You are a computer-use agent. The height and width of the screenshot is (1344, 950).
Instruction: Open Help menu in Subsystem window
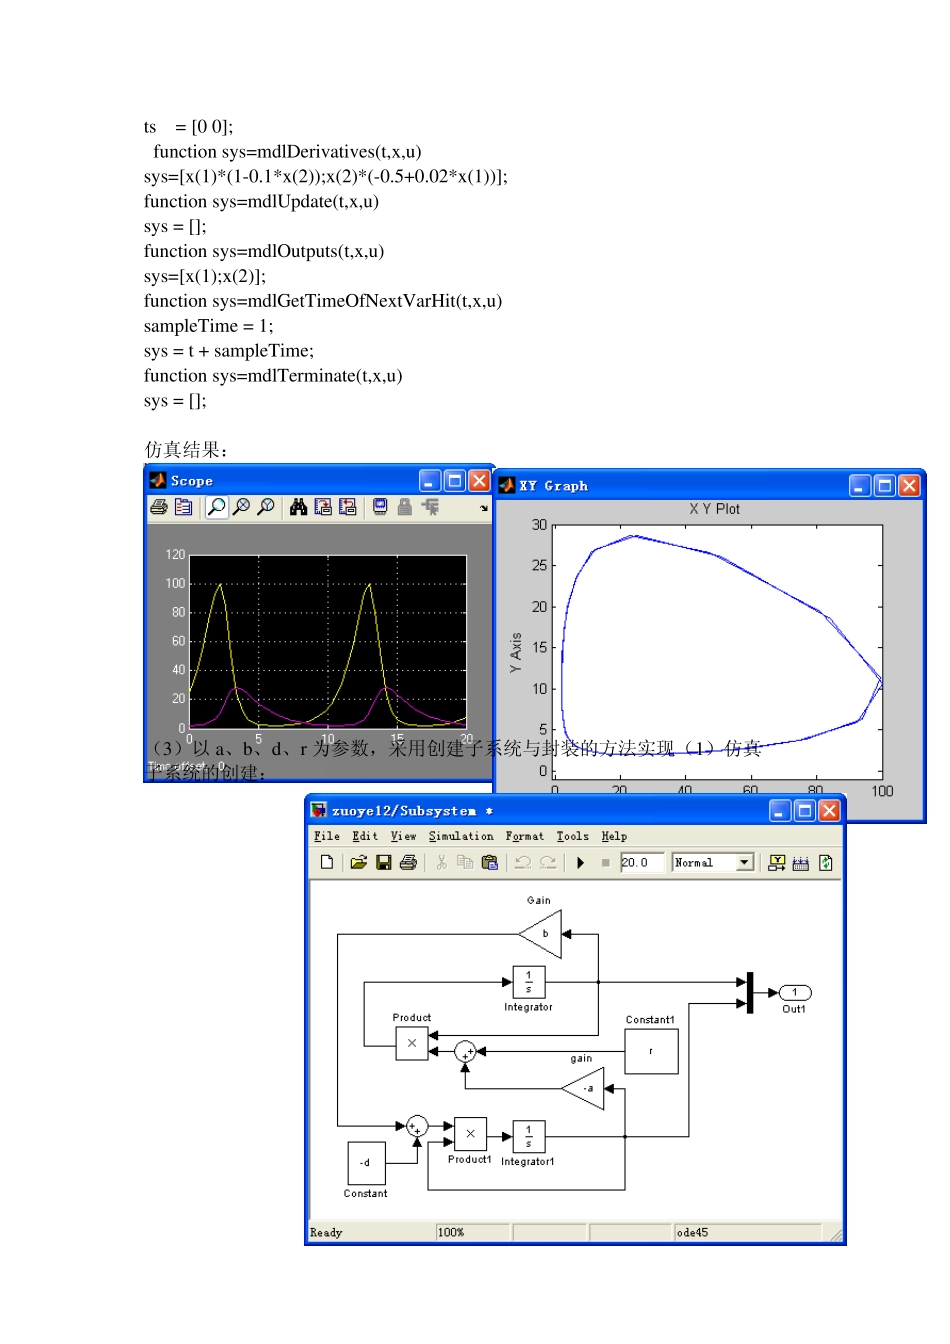(614, 836)
